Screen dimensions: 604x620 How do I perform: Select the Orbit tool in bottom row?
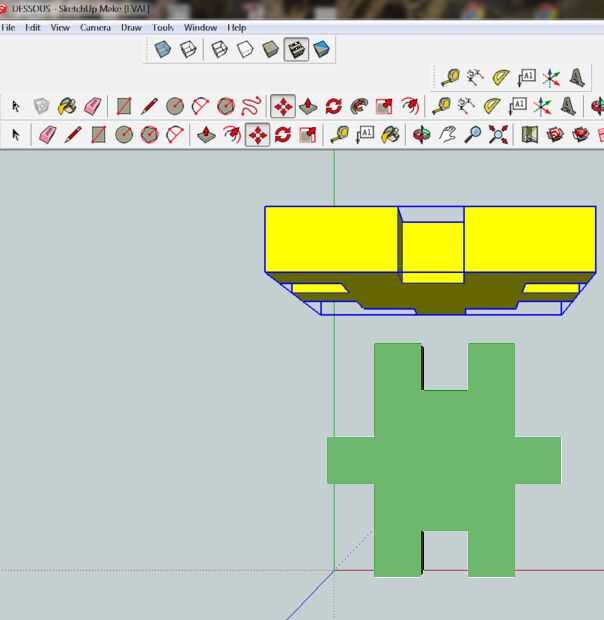click(422, 135)
